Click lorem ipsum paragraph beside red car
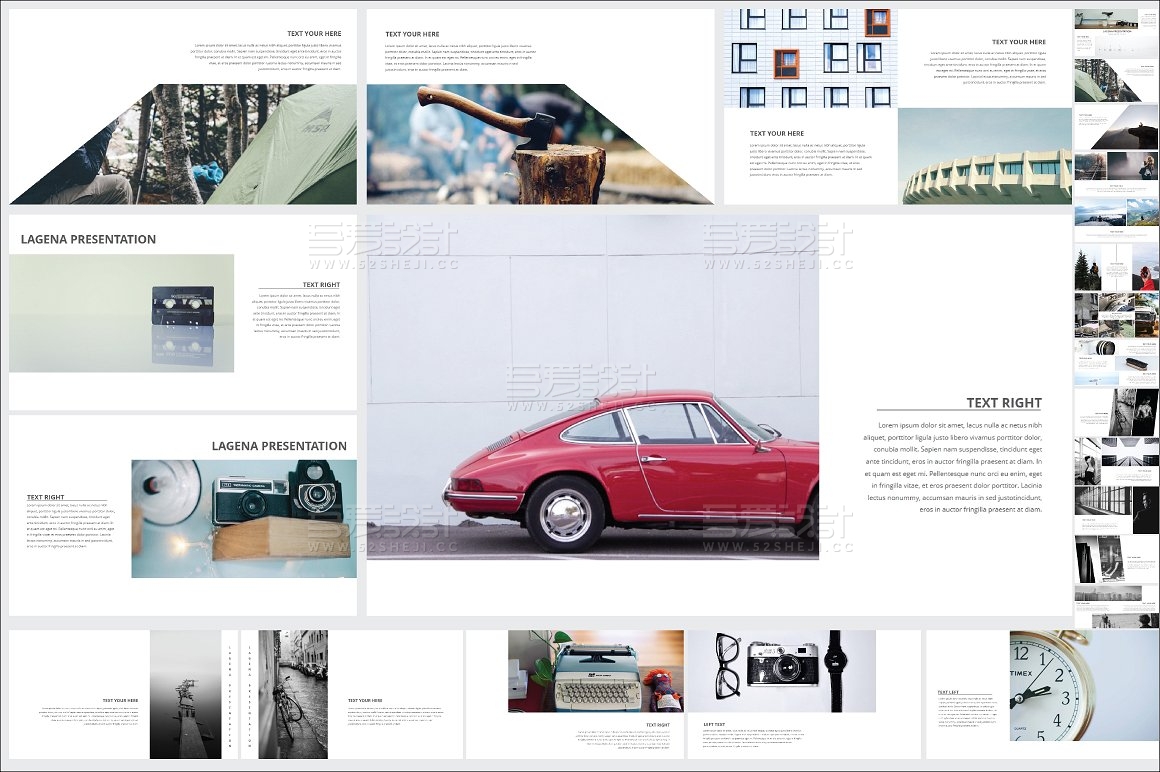Image resolution: width=1160 pixels, height=772 pixels. [953, 467]
